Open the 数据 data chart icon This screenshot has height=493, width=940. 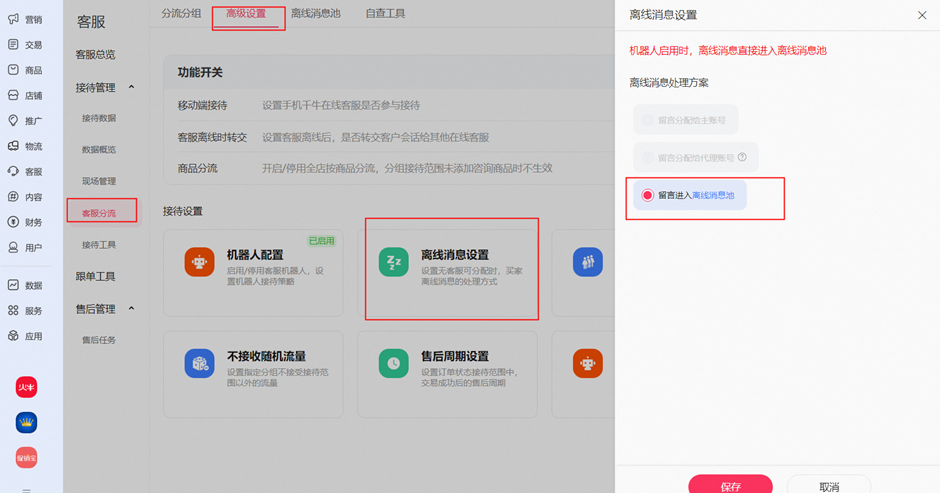pyautogui.click(x=13, y=285)
